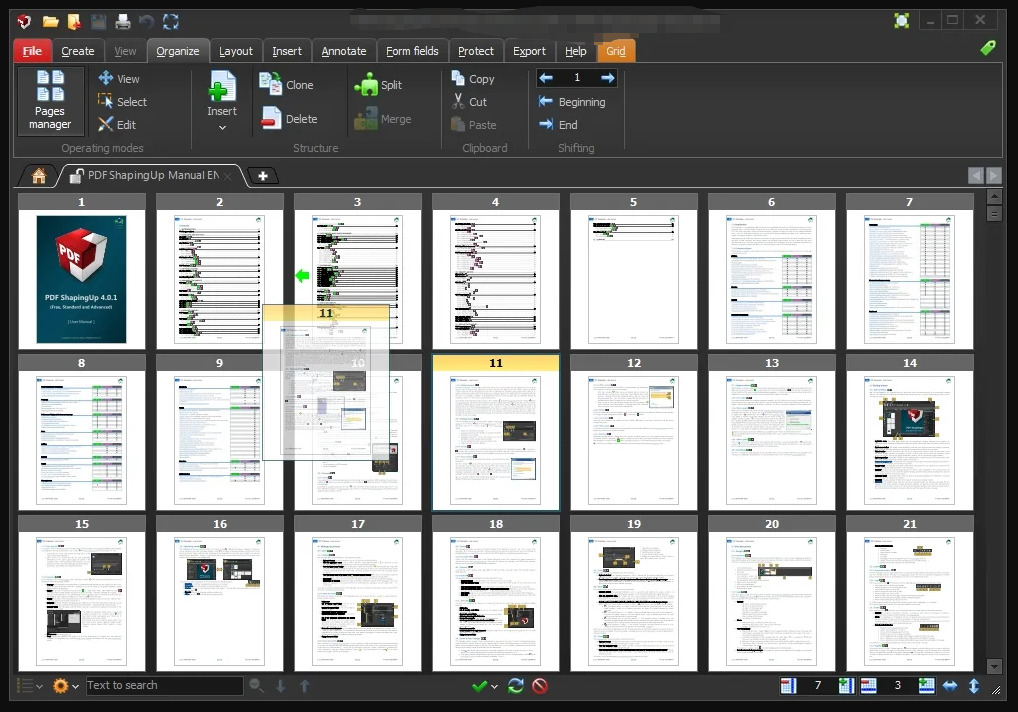Click the vertical scrollbar down arrow

click(994, 666)
